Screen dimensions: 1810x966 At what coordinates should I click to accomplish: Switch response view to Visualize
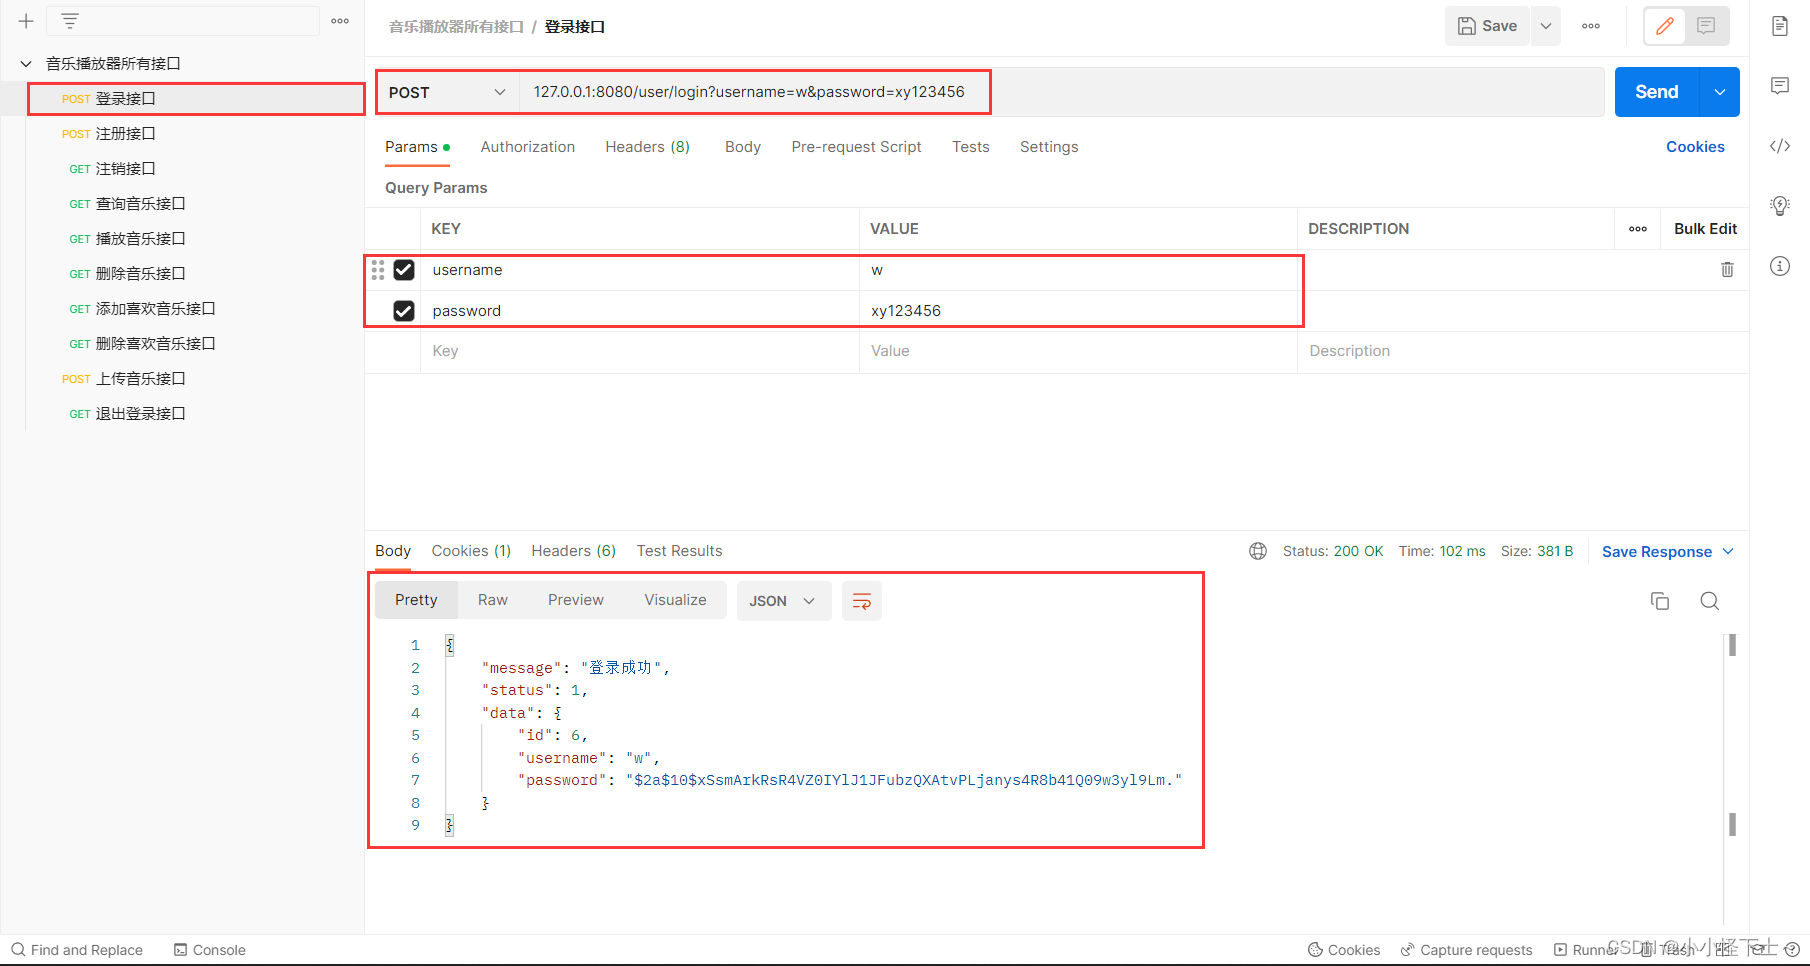[x=676, y=600]
